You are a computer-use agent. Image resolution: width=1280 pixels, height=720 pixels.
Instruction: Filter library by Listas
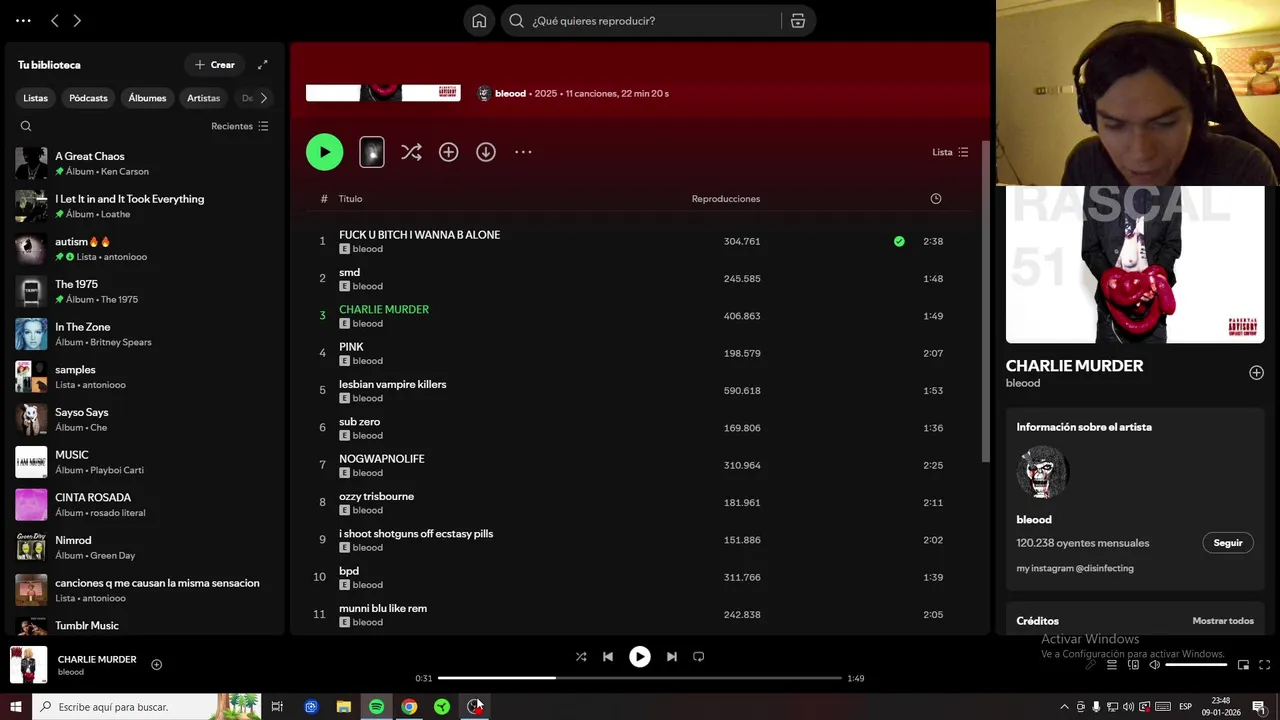(x=36, y=98)
